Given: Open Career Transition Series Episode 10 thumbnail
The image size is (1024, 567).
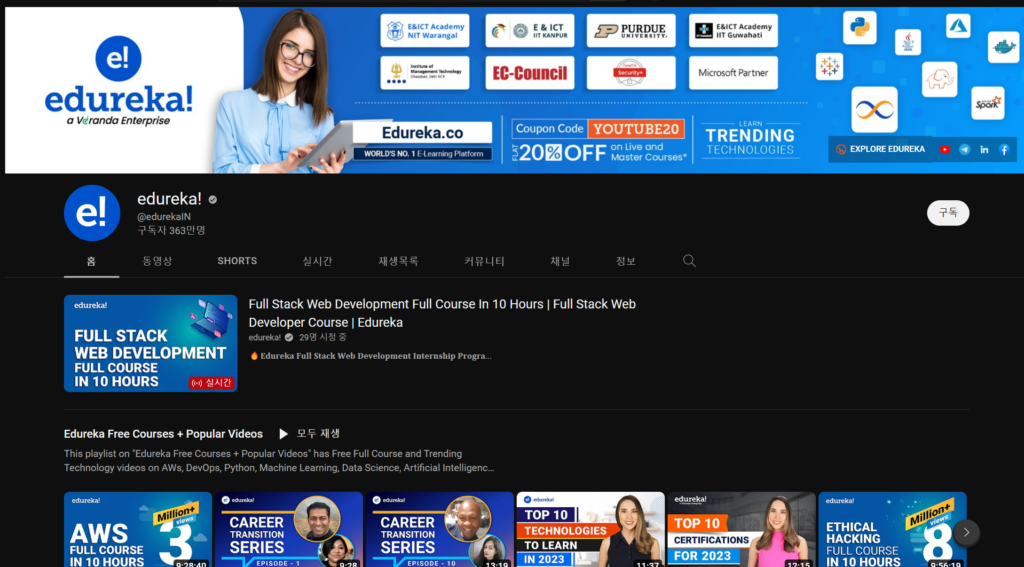Looking at the screenshot, I should pyautogui.click(x=440, y=529).
